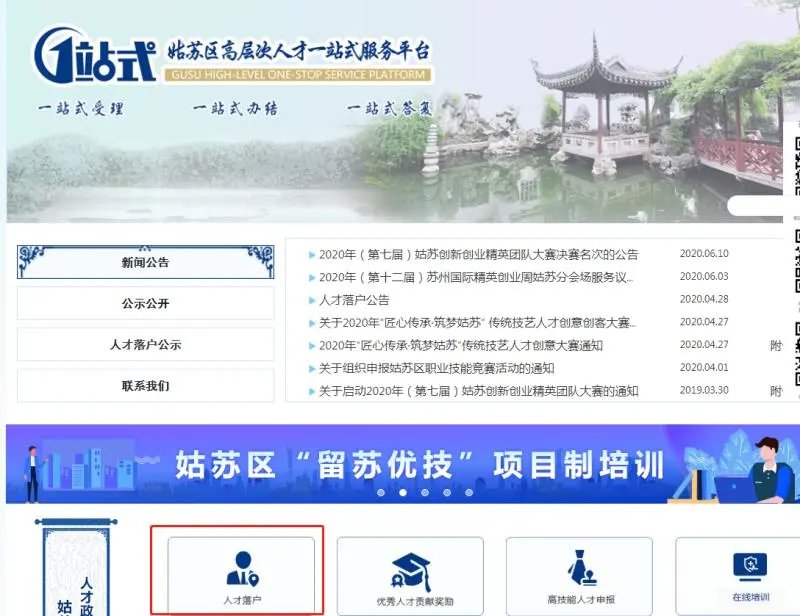Viewport: 800px width, 616px height.
Task: Click the date 2020.04.28
Action: click(x=704, y=299)
